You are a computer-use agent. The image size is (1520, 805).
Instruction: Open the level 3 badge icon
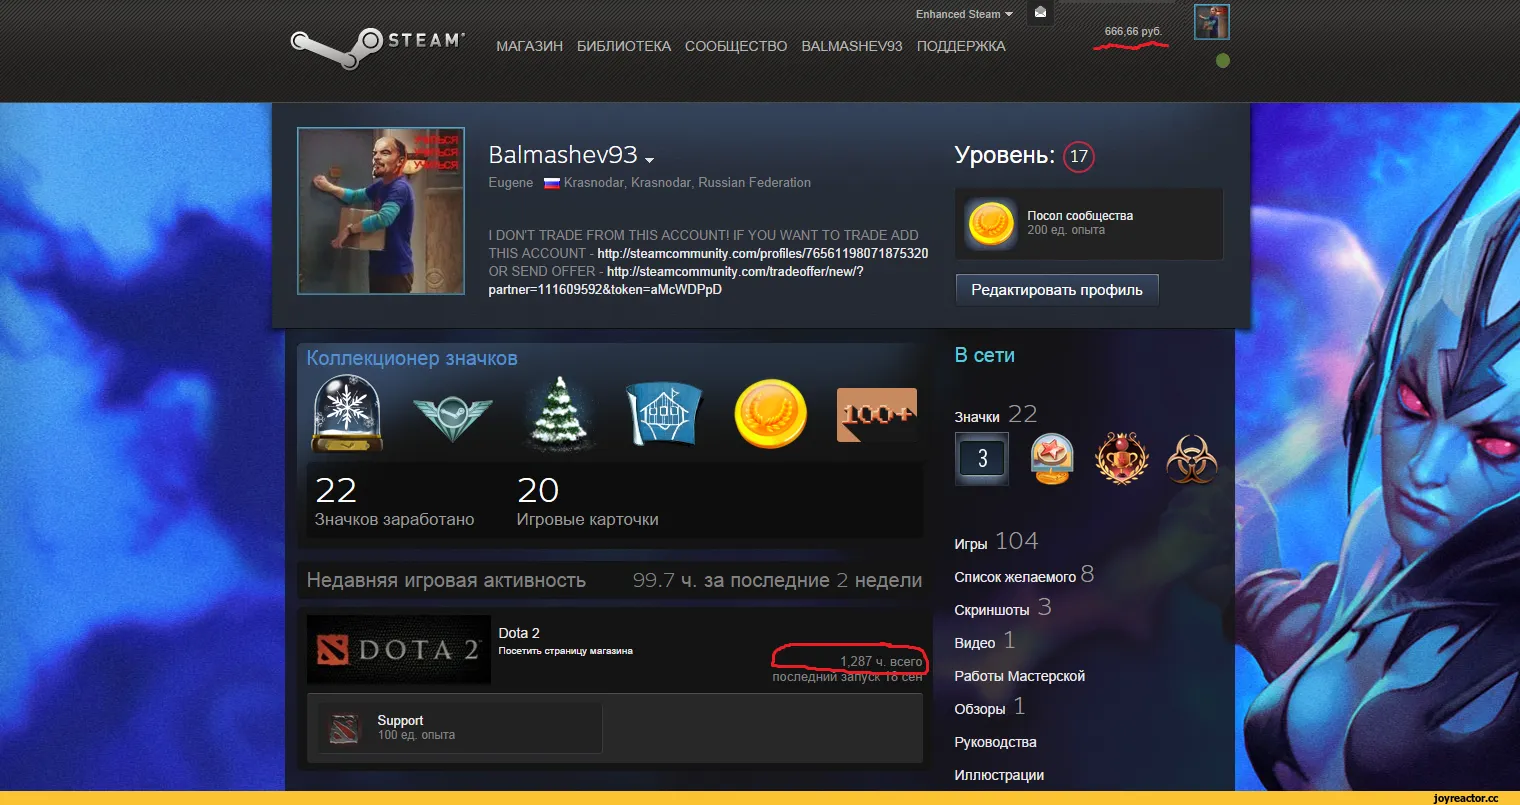982,459
